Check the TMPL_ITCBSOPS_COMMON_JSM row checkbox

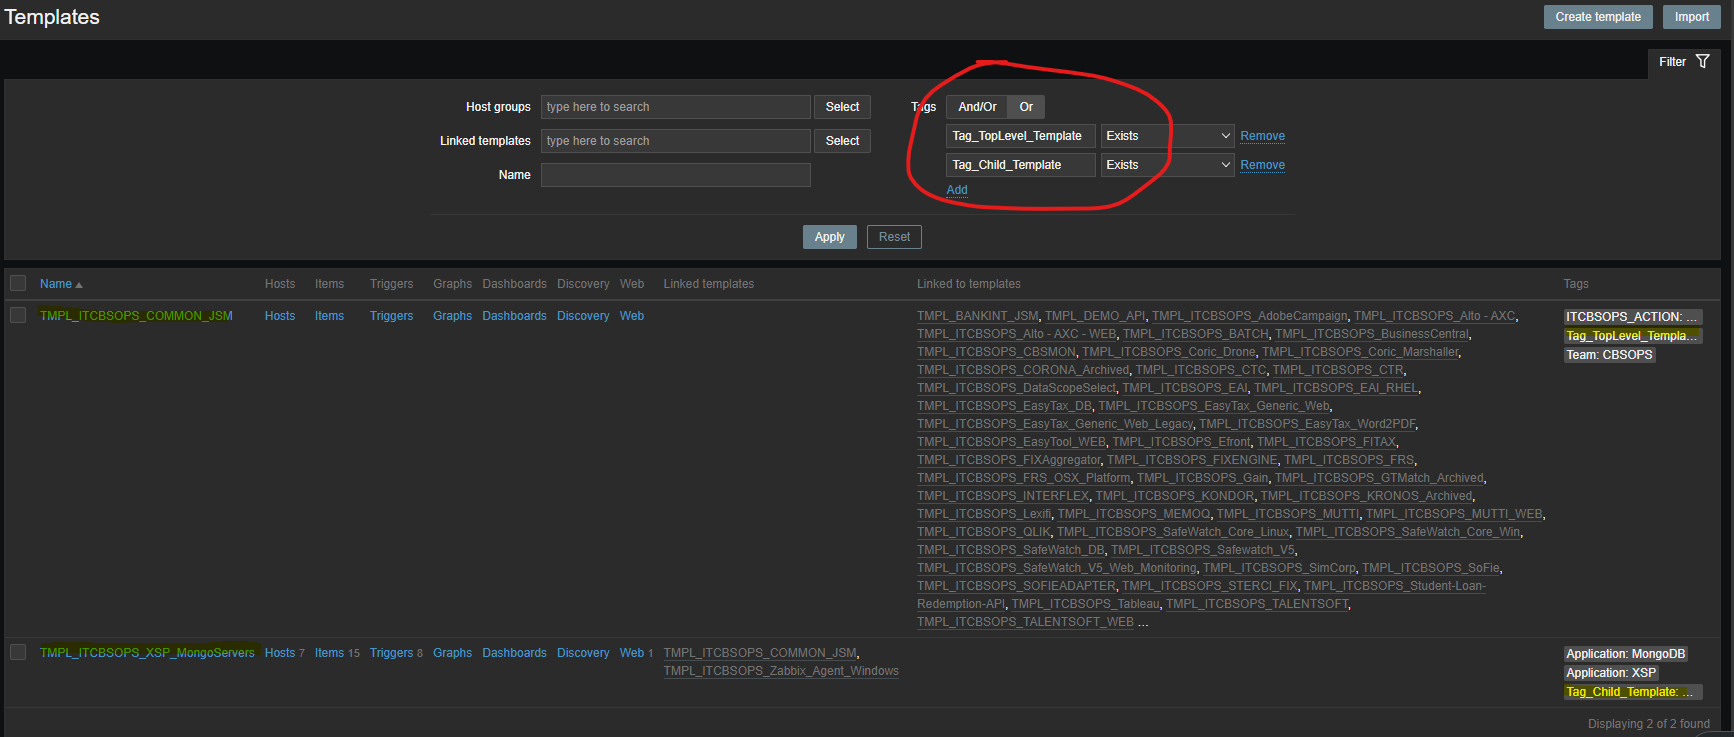(18, 316)
